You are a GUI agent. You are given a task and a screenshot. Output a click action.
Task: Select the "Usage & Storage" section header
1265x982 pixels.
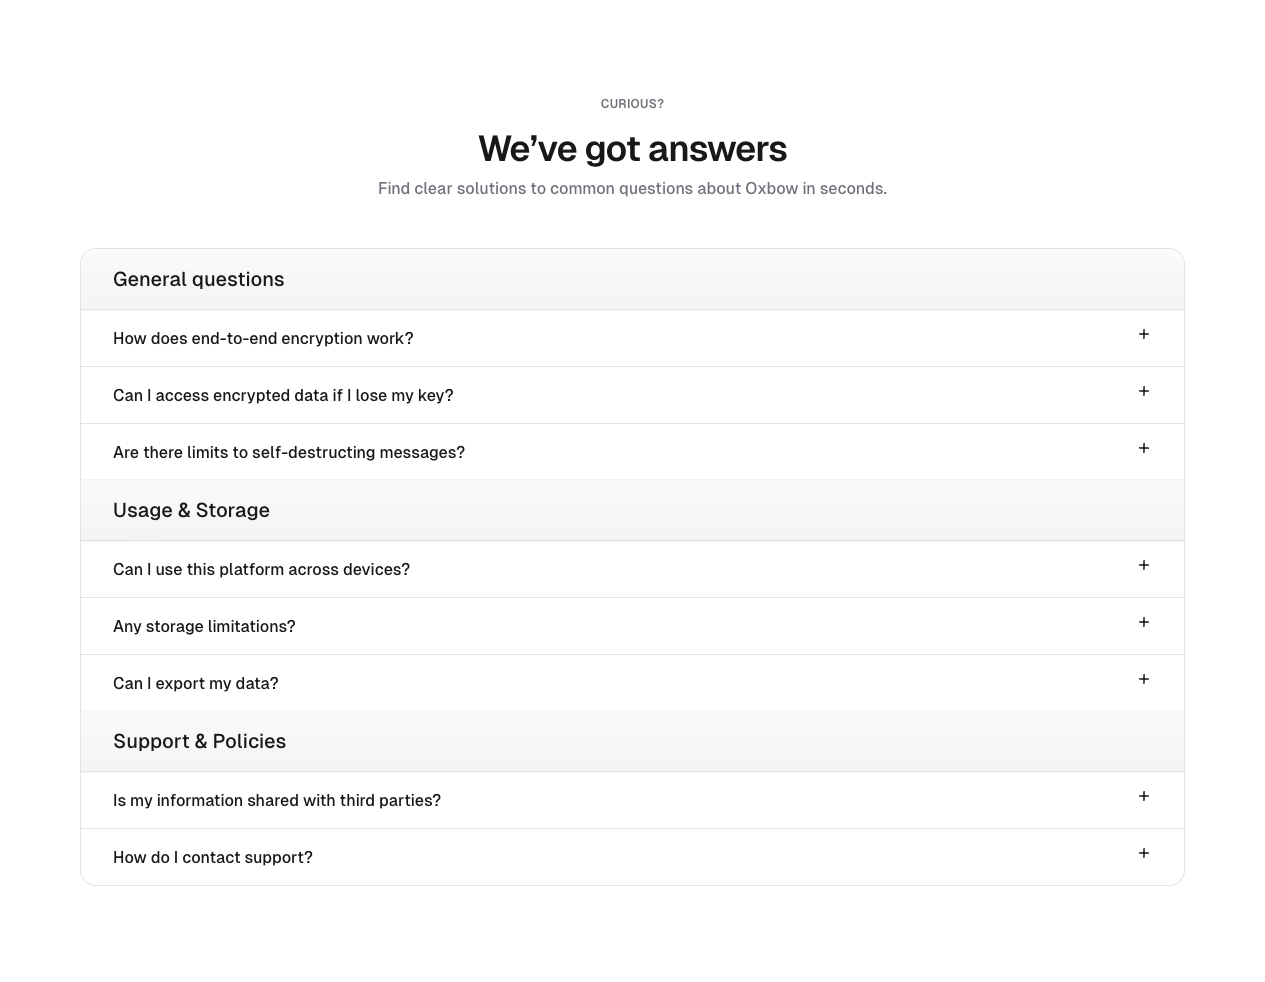pos(191,510)
